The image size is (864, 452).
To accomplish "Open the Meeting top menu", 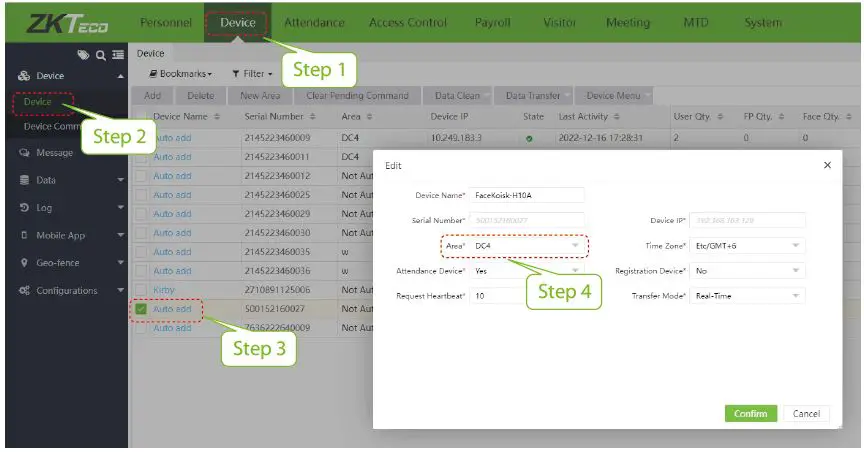I will tap(628, 23).
